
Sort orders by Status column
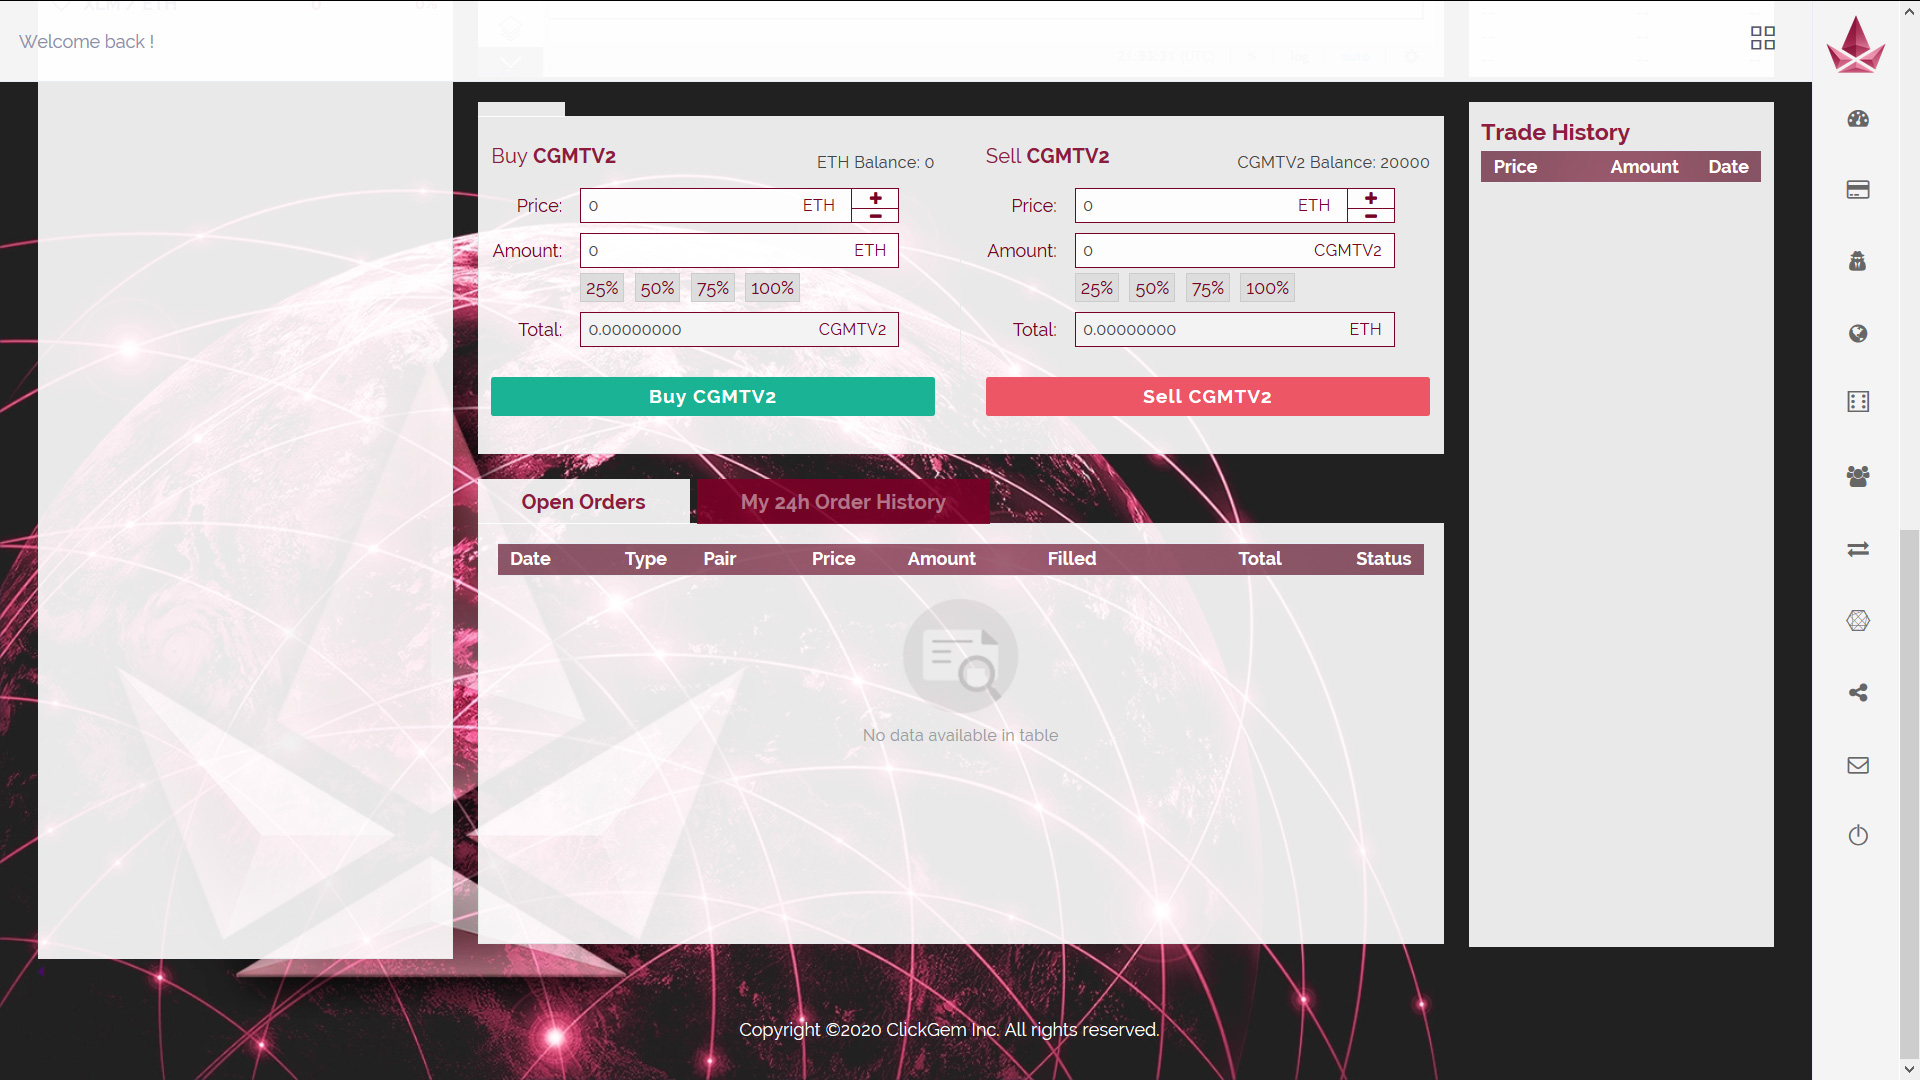click(x=1384, y=559)
